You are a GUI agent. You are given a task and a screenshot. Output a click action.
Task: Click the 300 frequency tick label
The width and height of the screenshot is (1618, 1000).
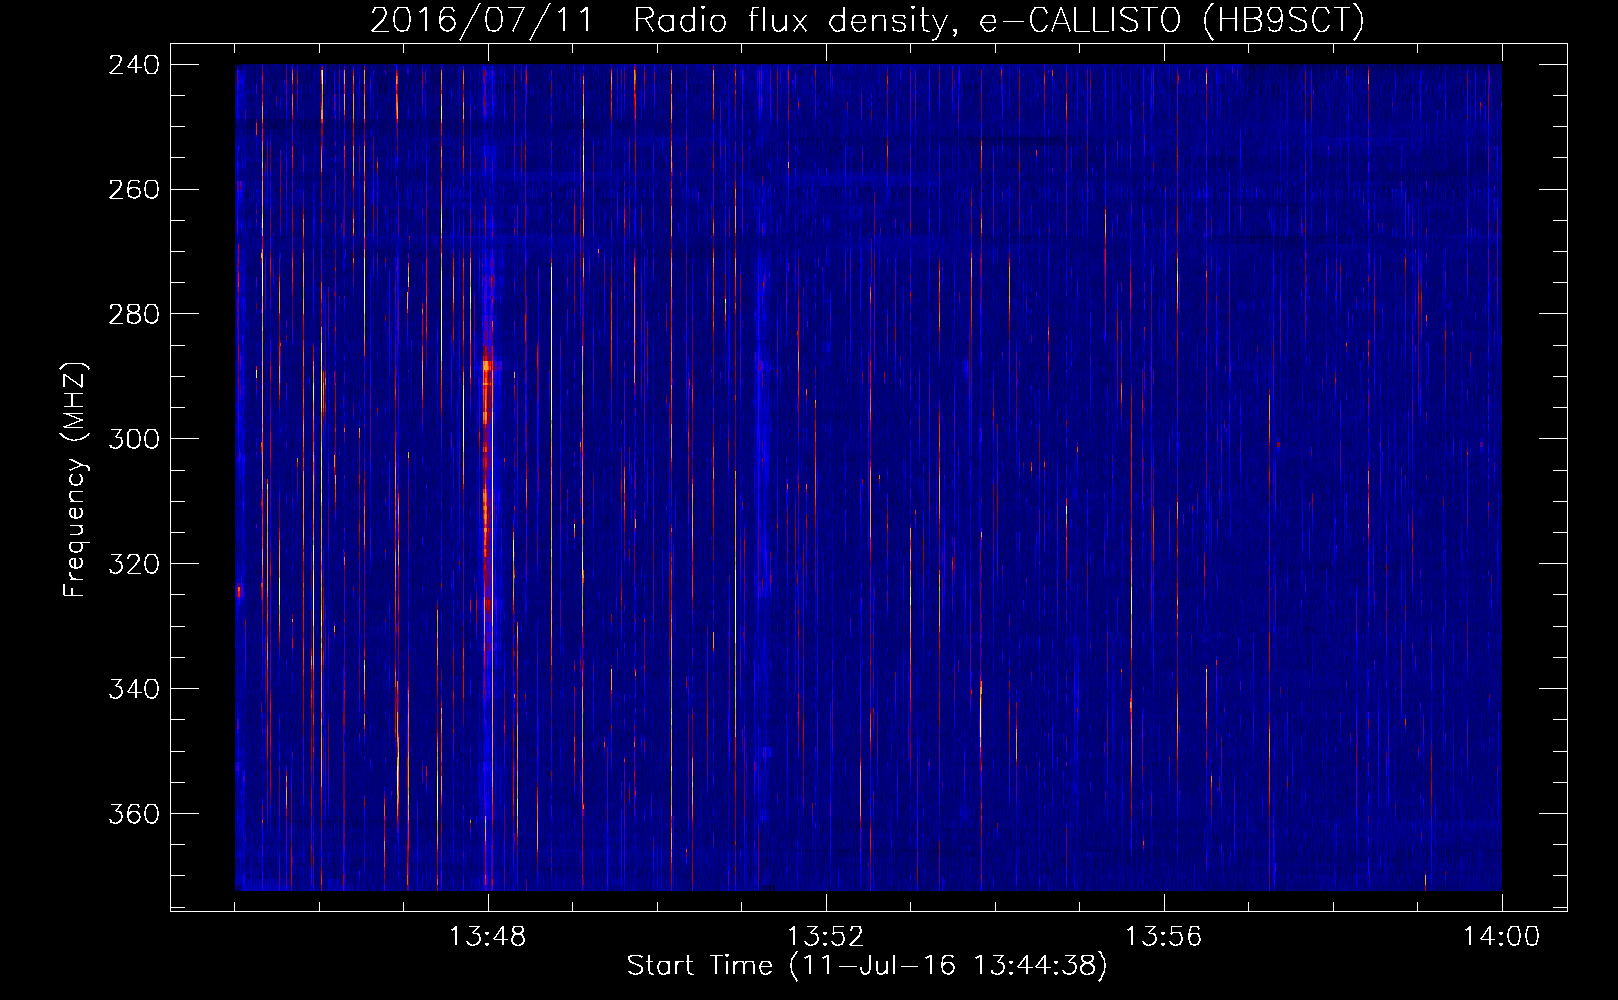[134, 439]
